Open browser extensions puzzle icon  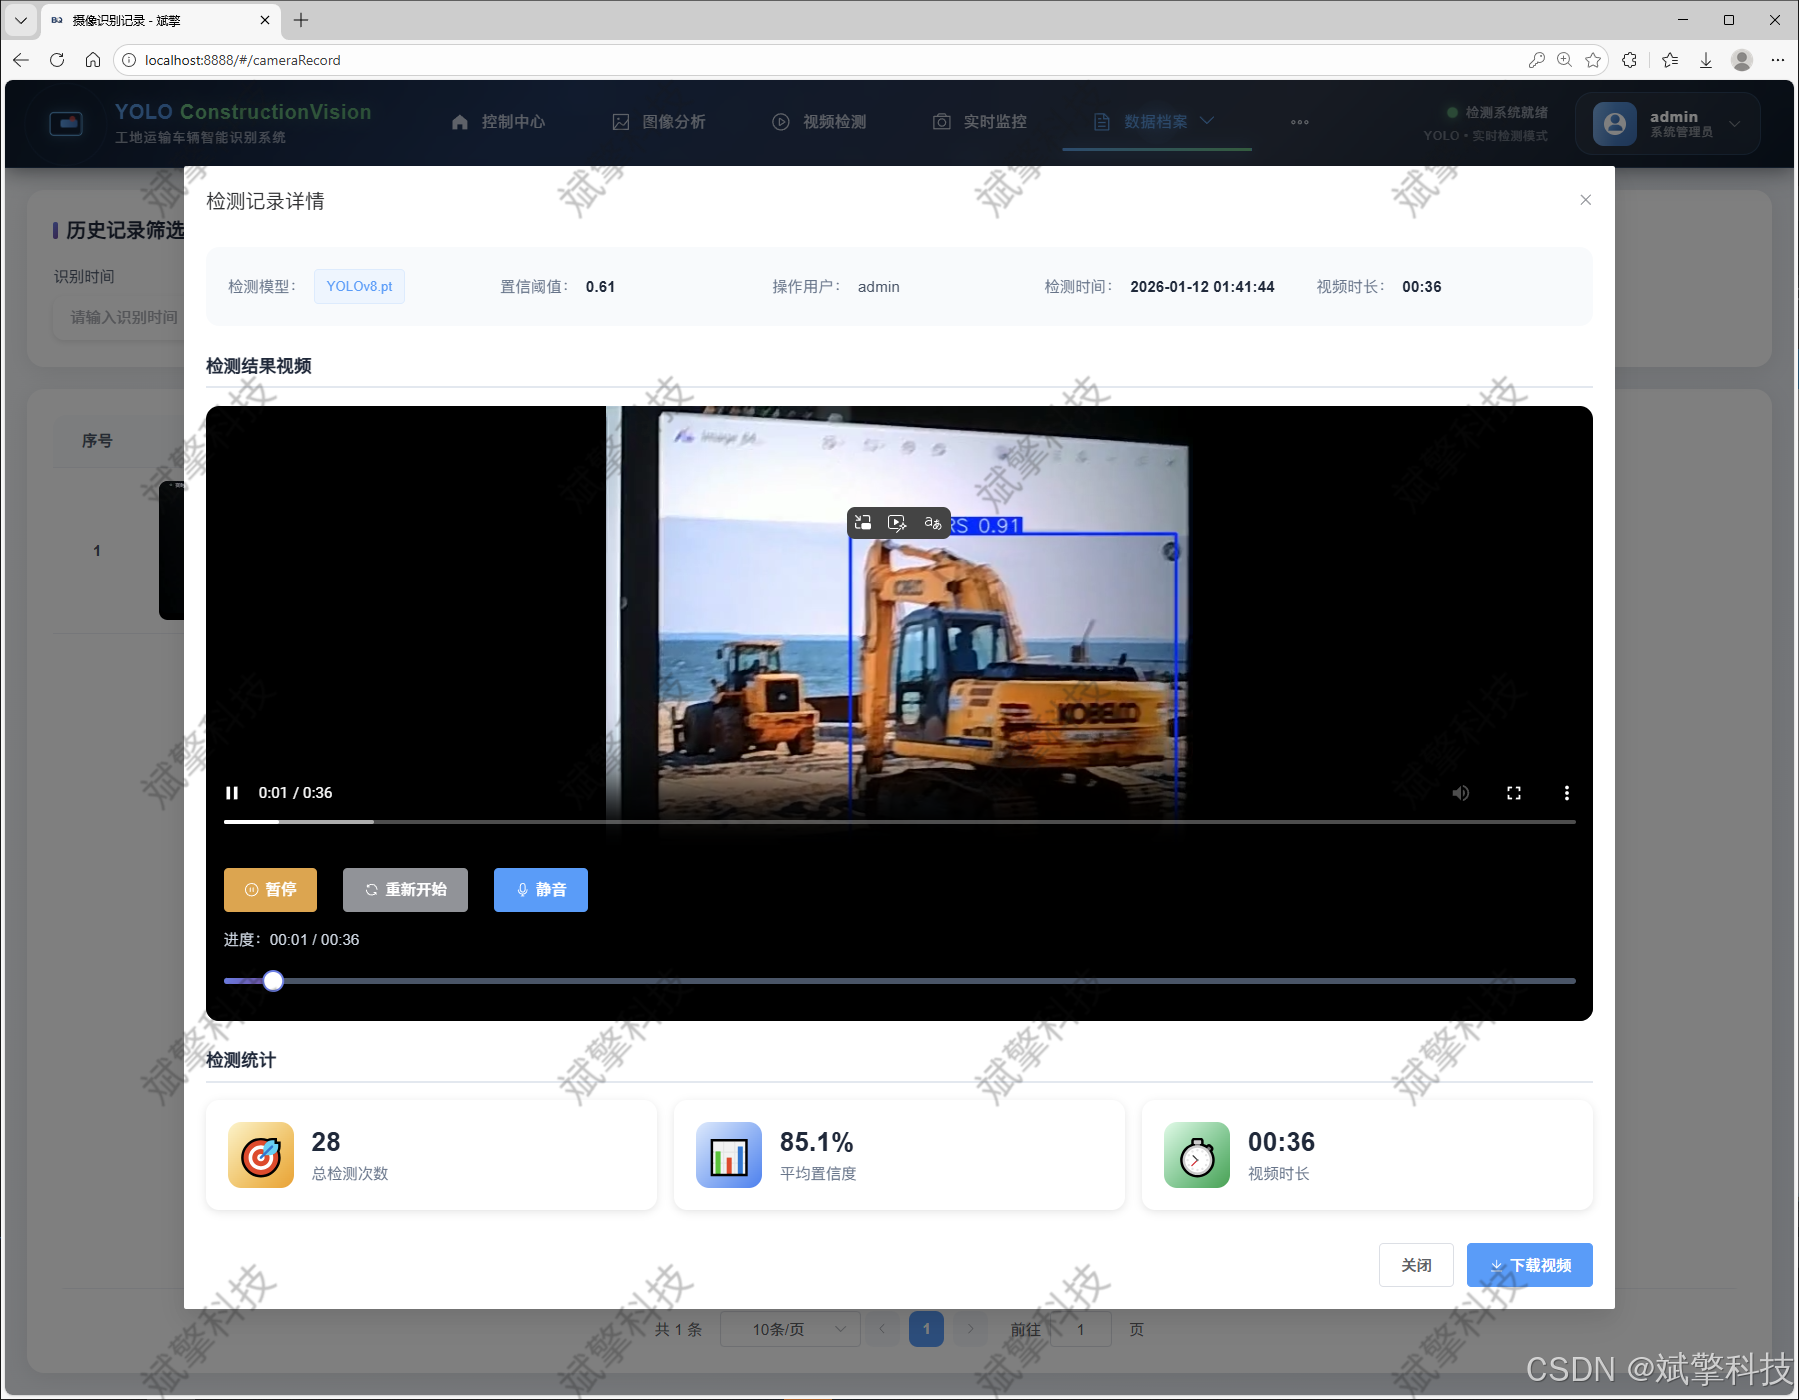pos(1630,60)
